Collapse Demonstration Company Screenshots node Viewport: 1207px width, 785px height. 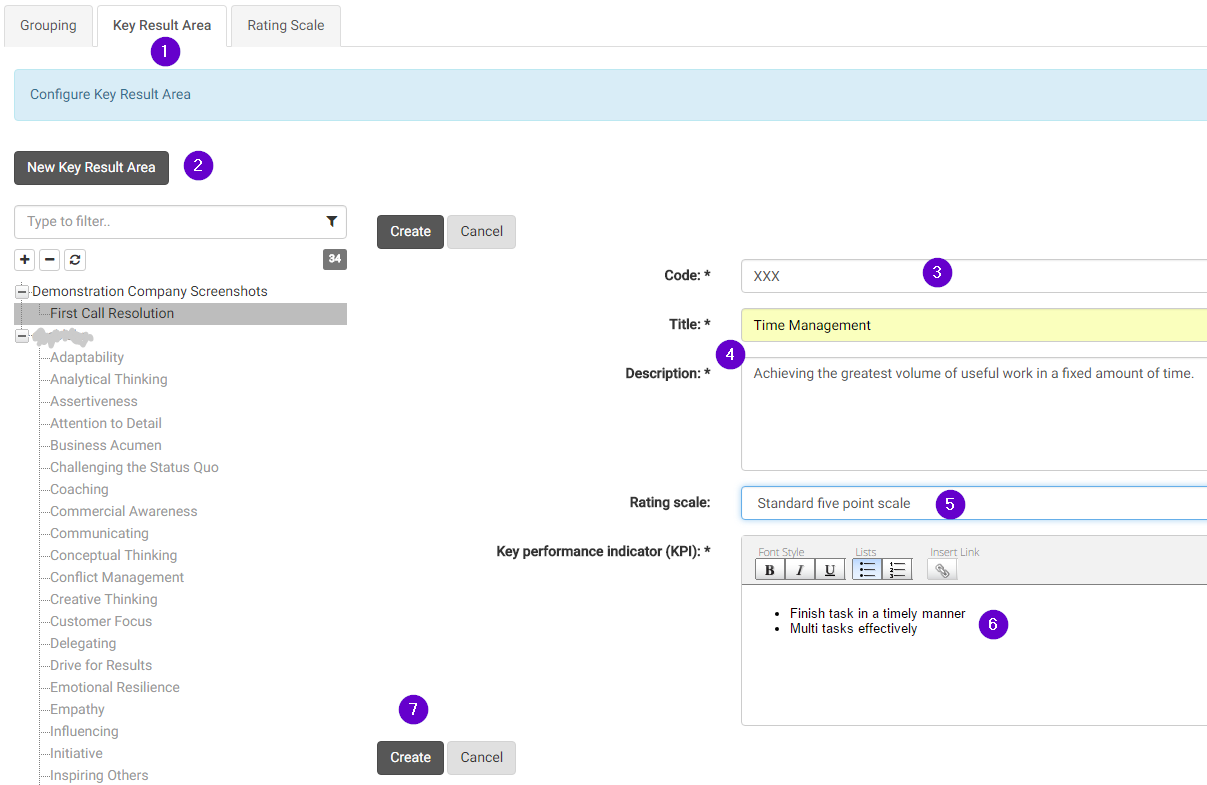(22, 292)
